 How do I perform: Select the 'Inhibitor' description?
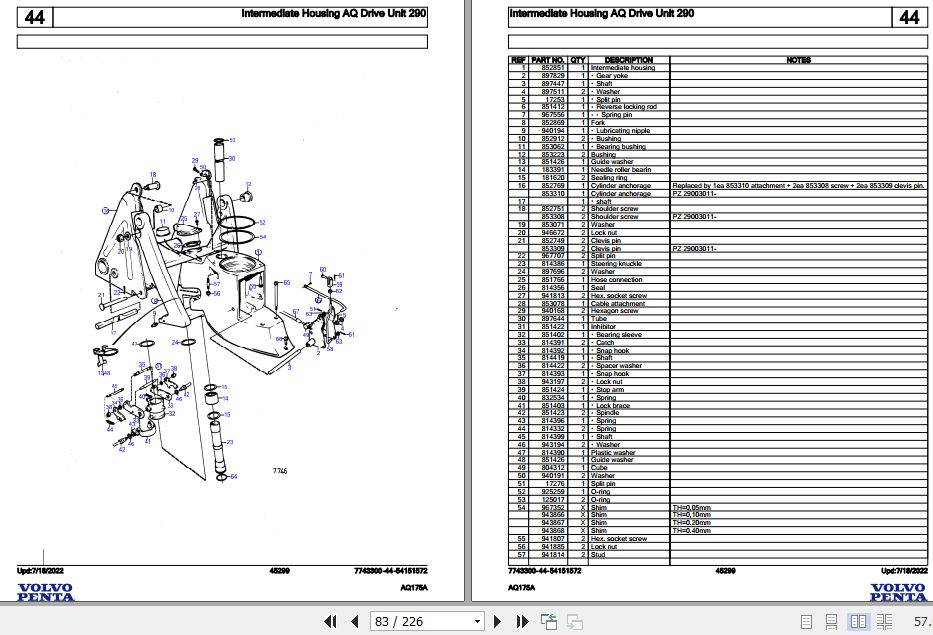(603, 327)
